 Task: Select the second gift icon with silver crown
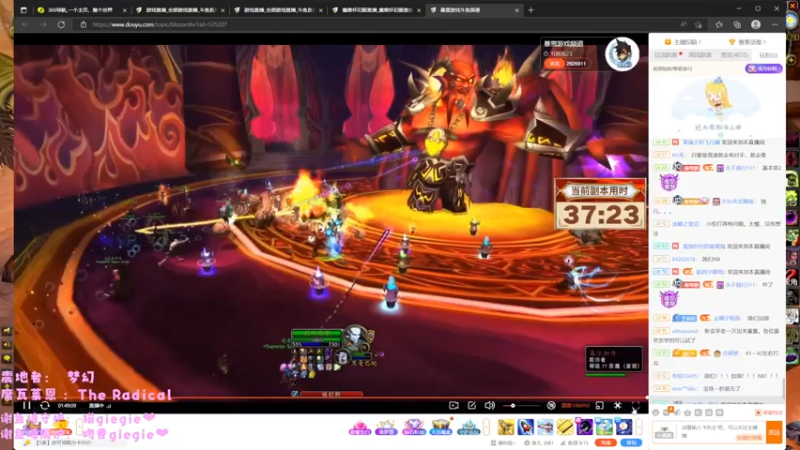click(386, 427)
